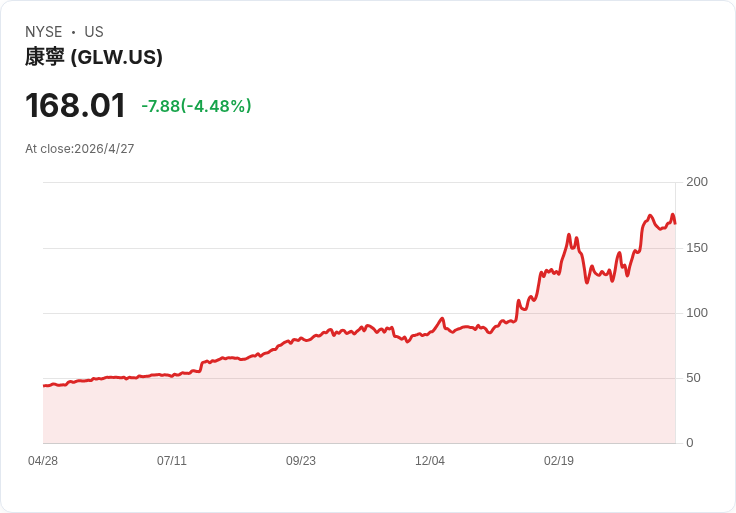The height and width of the screenshot is (513, 736).
Task: Select the 168.01 price value
Action: pyautogui.click(x=76, y=105)
